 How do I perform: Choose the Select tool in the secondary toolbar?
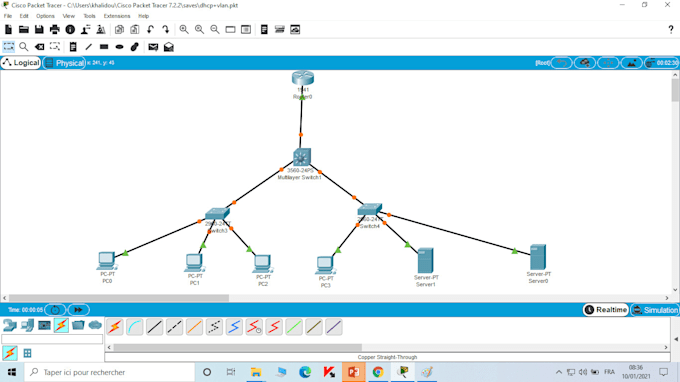9,47
